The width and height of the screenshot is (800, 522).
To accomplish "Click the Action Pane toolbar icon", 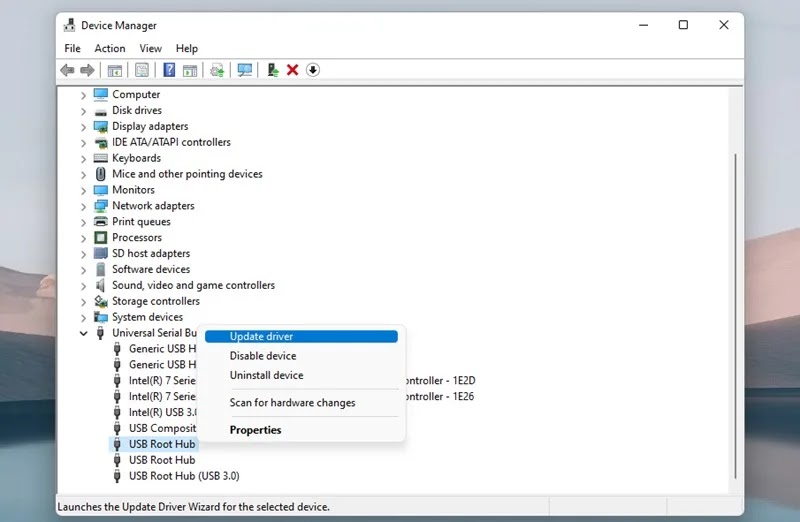I will tap(190, 70).
